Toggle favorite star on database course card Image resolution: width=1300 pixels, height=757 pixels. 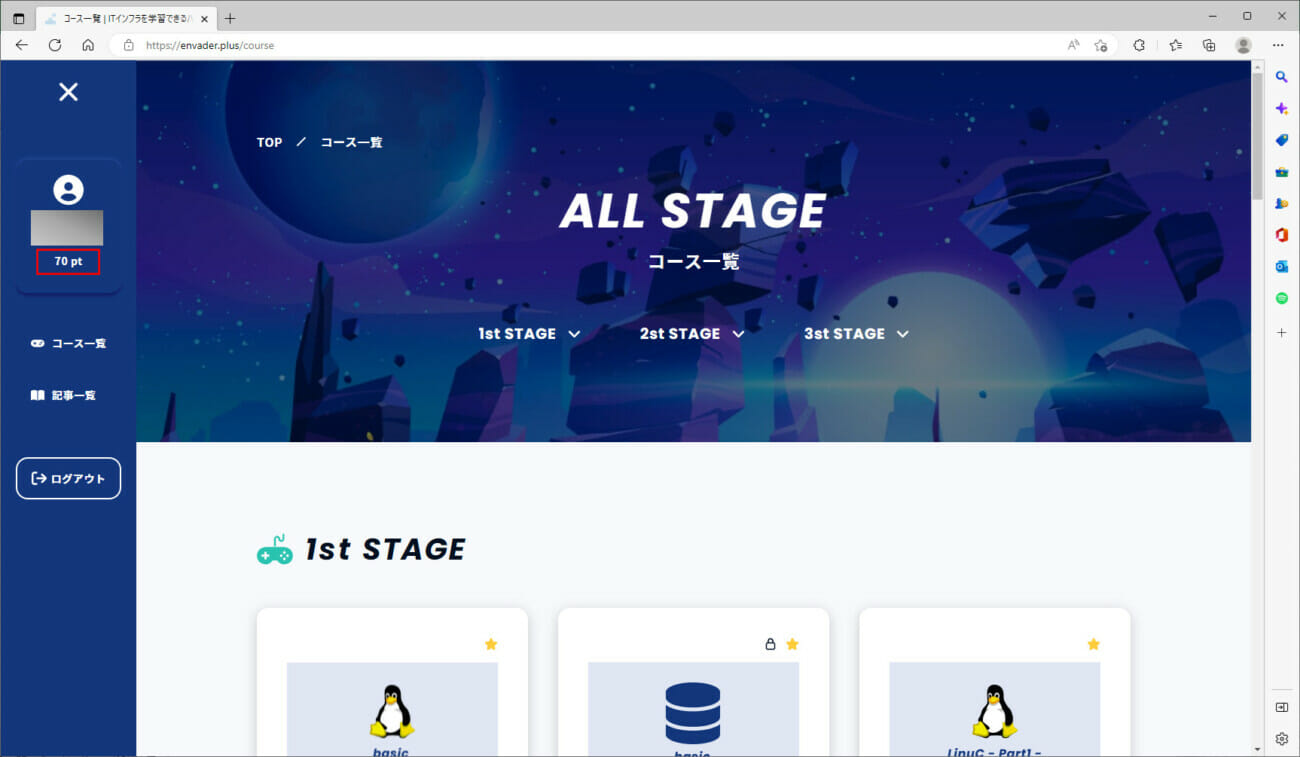[x=792, y=644]
